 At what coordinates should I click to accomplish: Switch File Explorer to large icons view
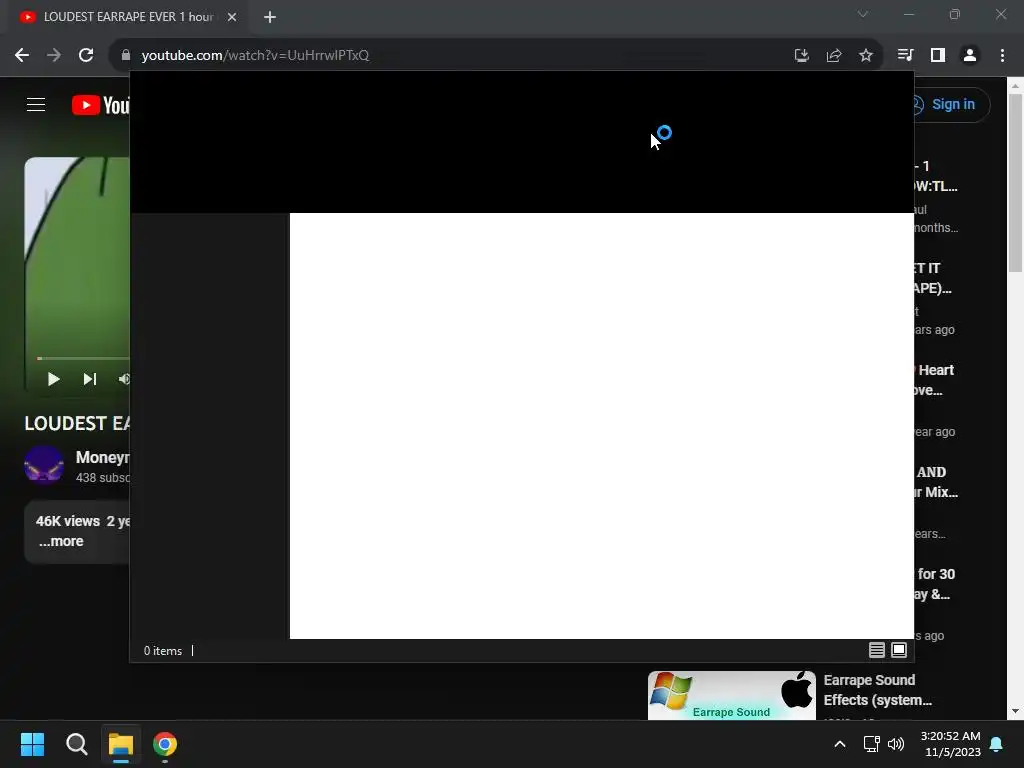tap(899, 650)
